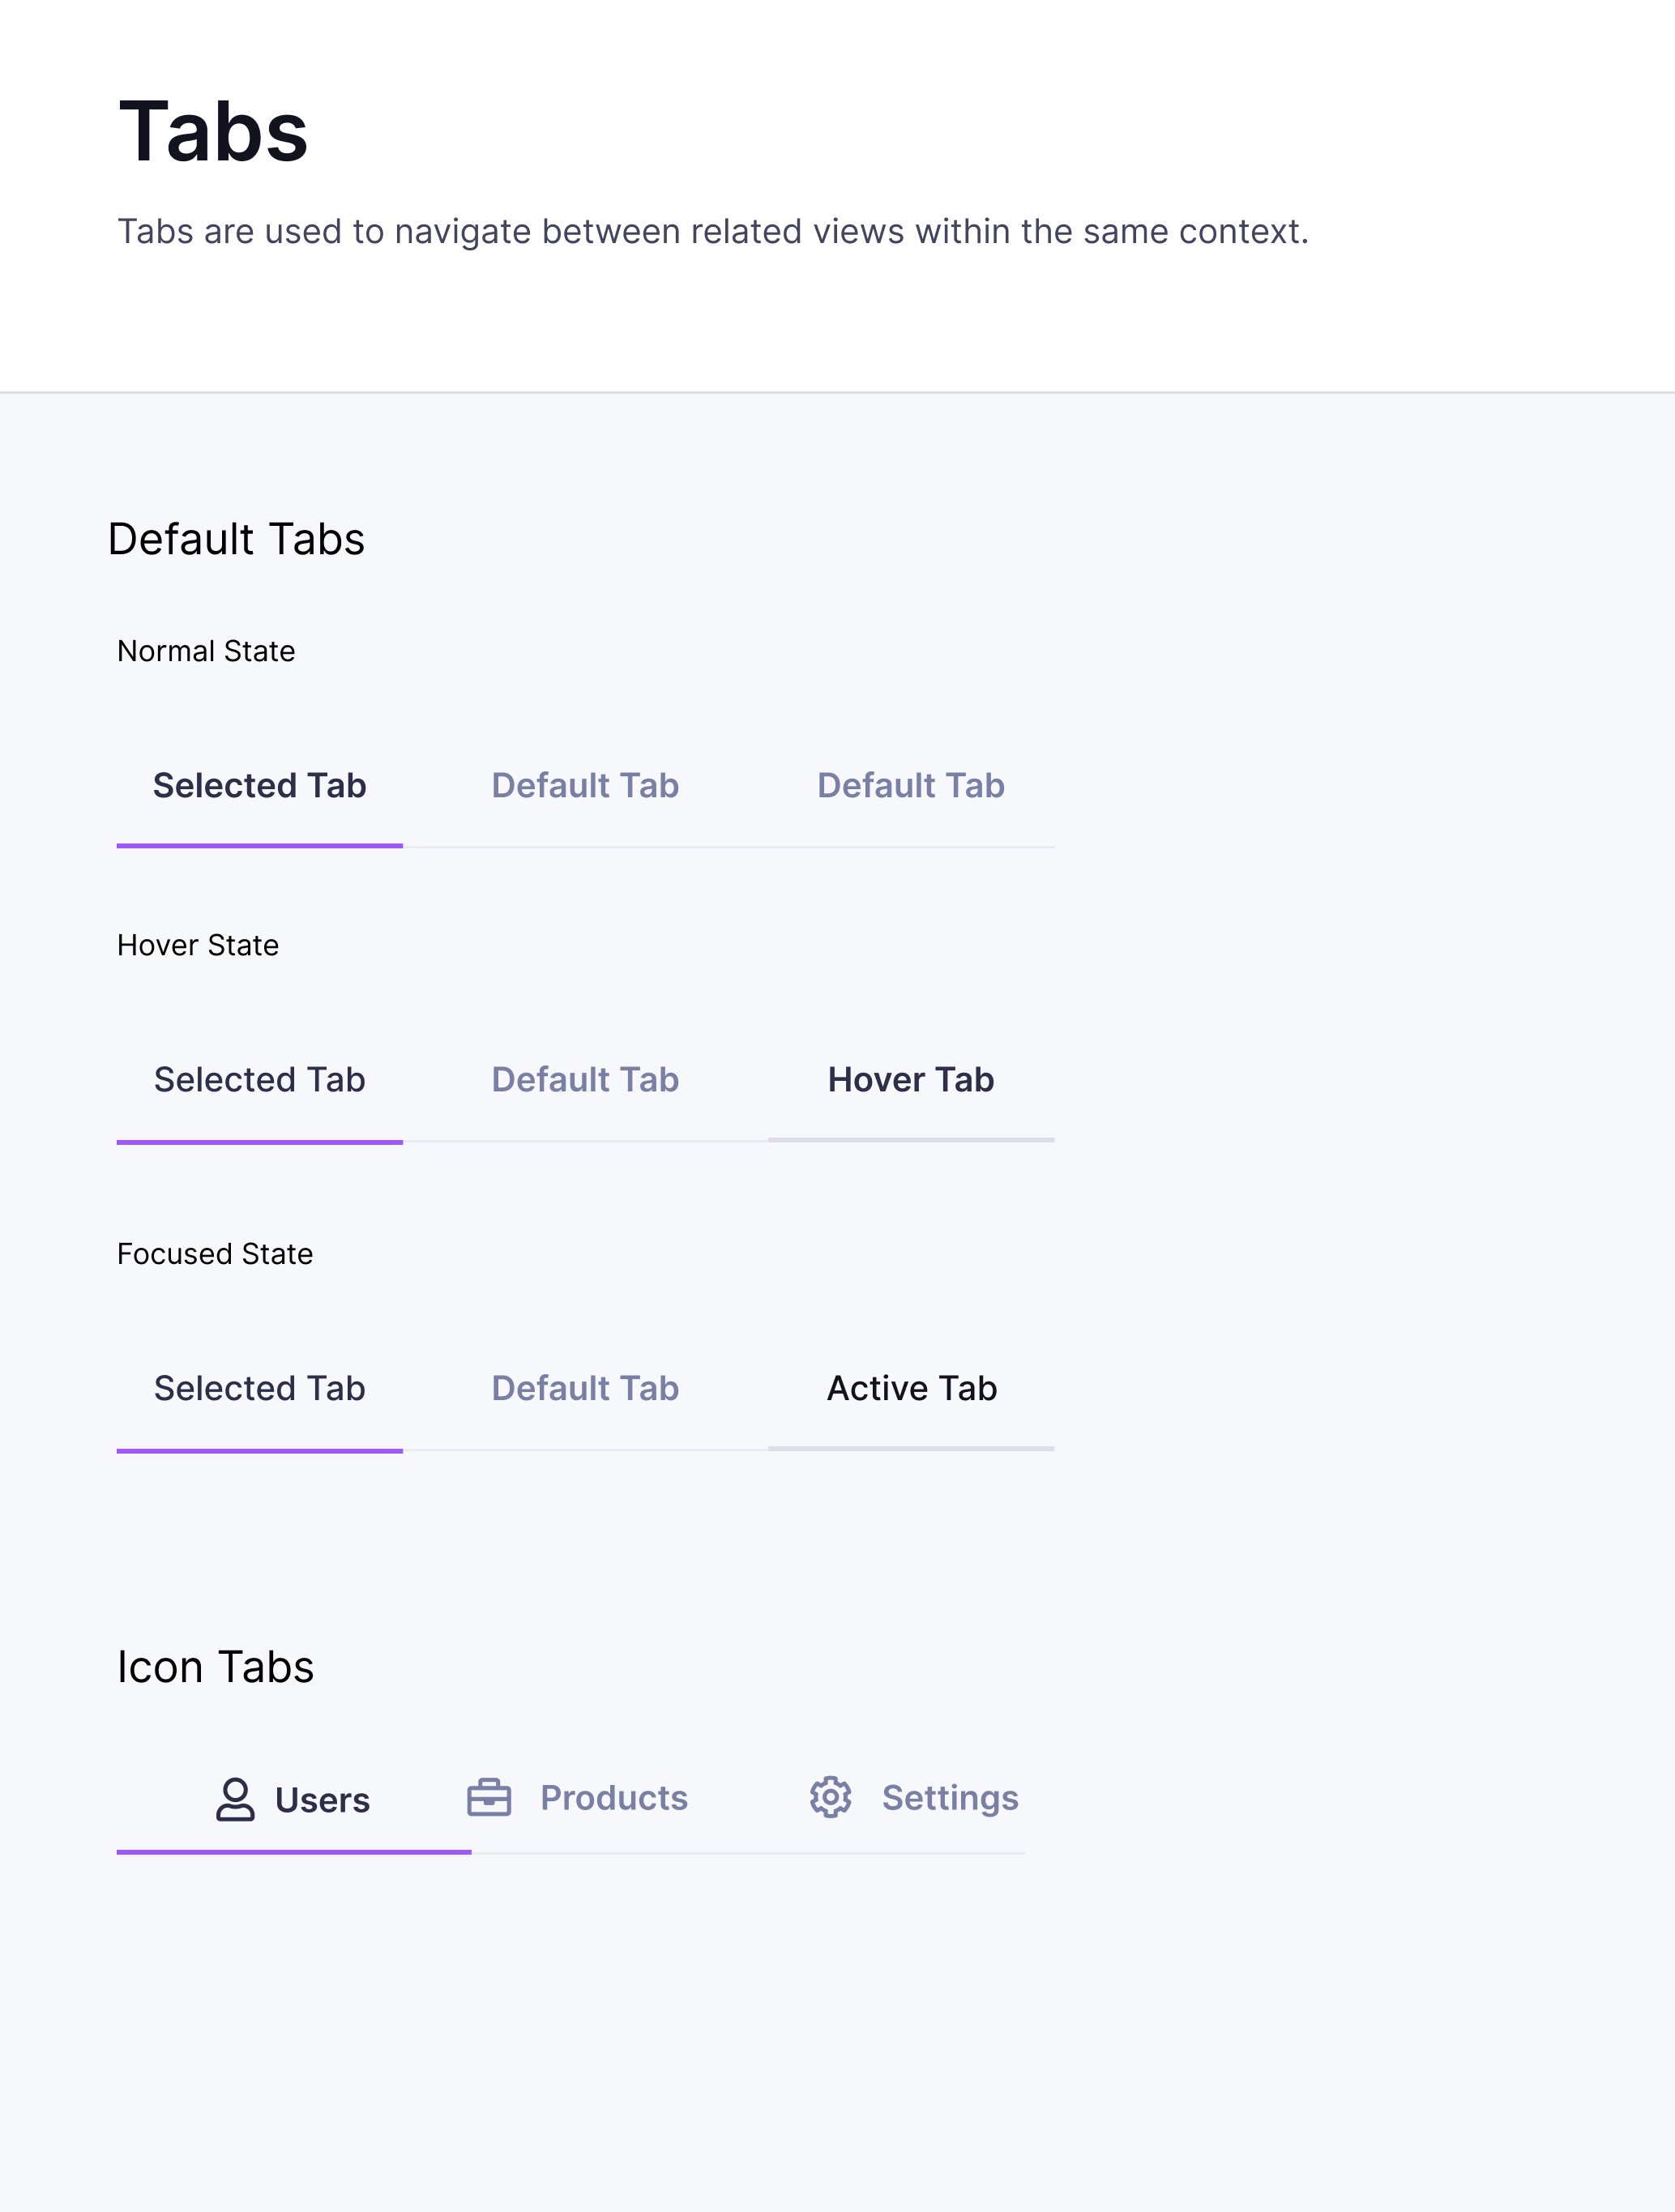The image size is (1675, 2212).
Task: Click the Default Tab under Focused State
Action: [585, 1389]
